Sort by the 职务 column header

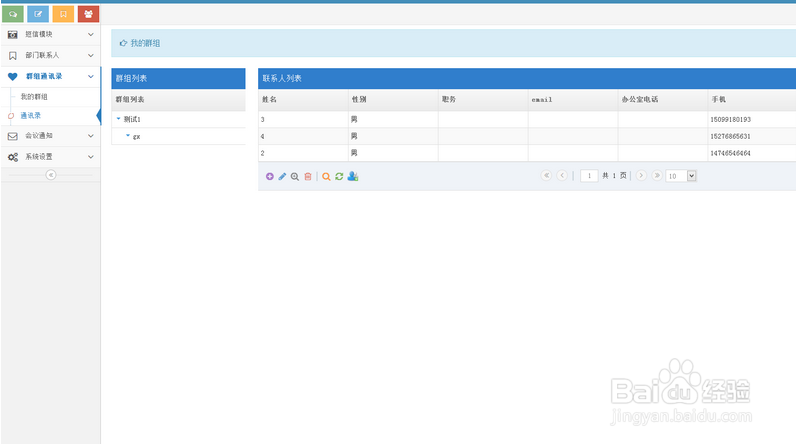click(x=483, y=99)
